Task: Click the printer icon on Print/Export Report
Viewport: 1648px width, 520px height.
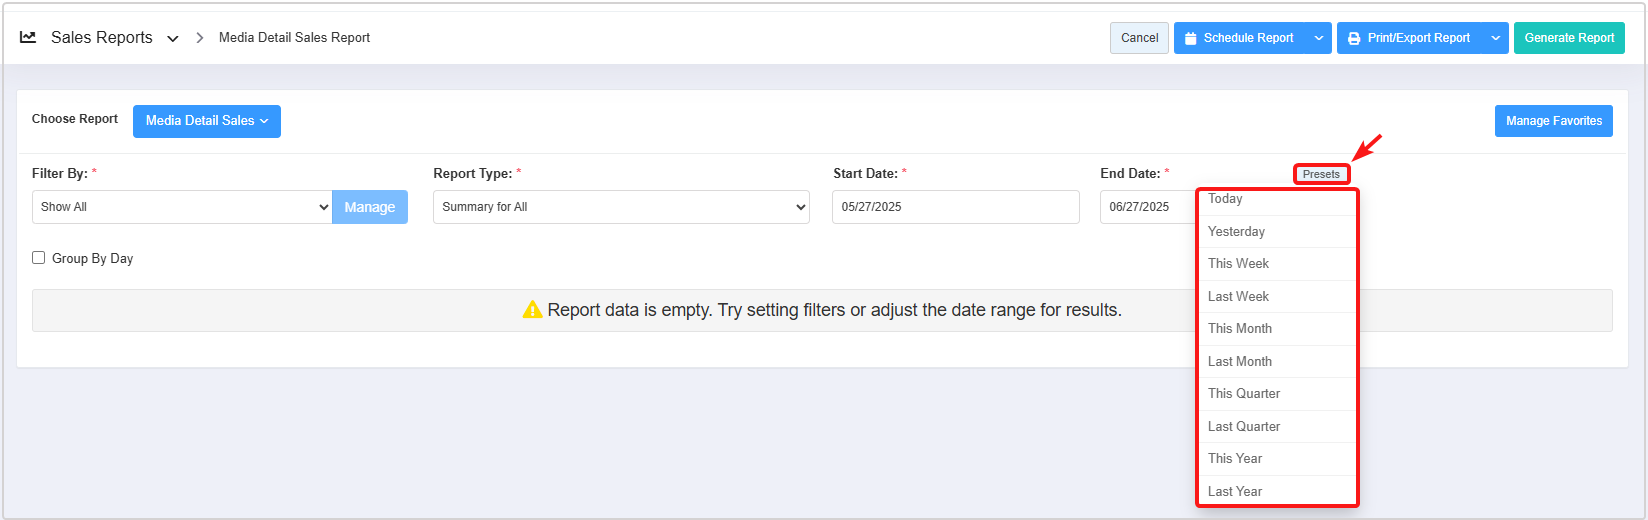Action: pyautogui.click(x=1354, y=38)
